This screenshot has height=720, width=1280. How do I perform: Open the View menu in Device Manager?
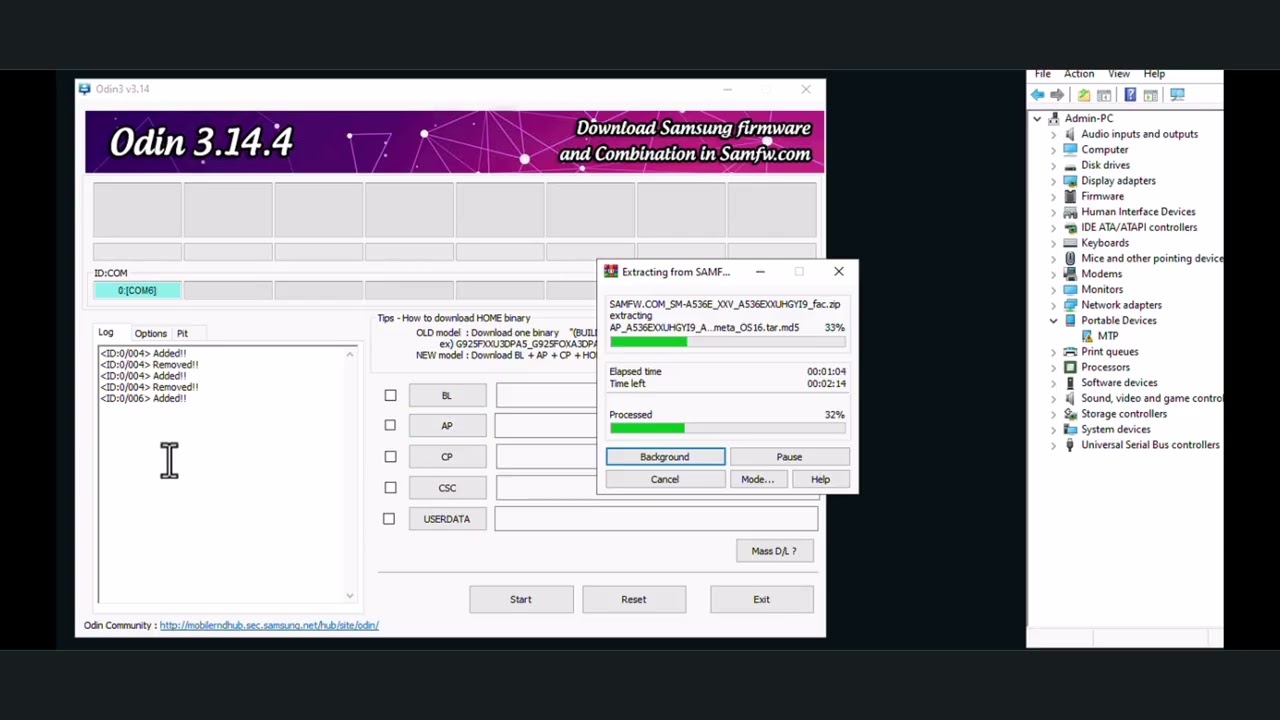point(1119,74)
